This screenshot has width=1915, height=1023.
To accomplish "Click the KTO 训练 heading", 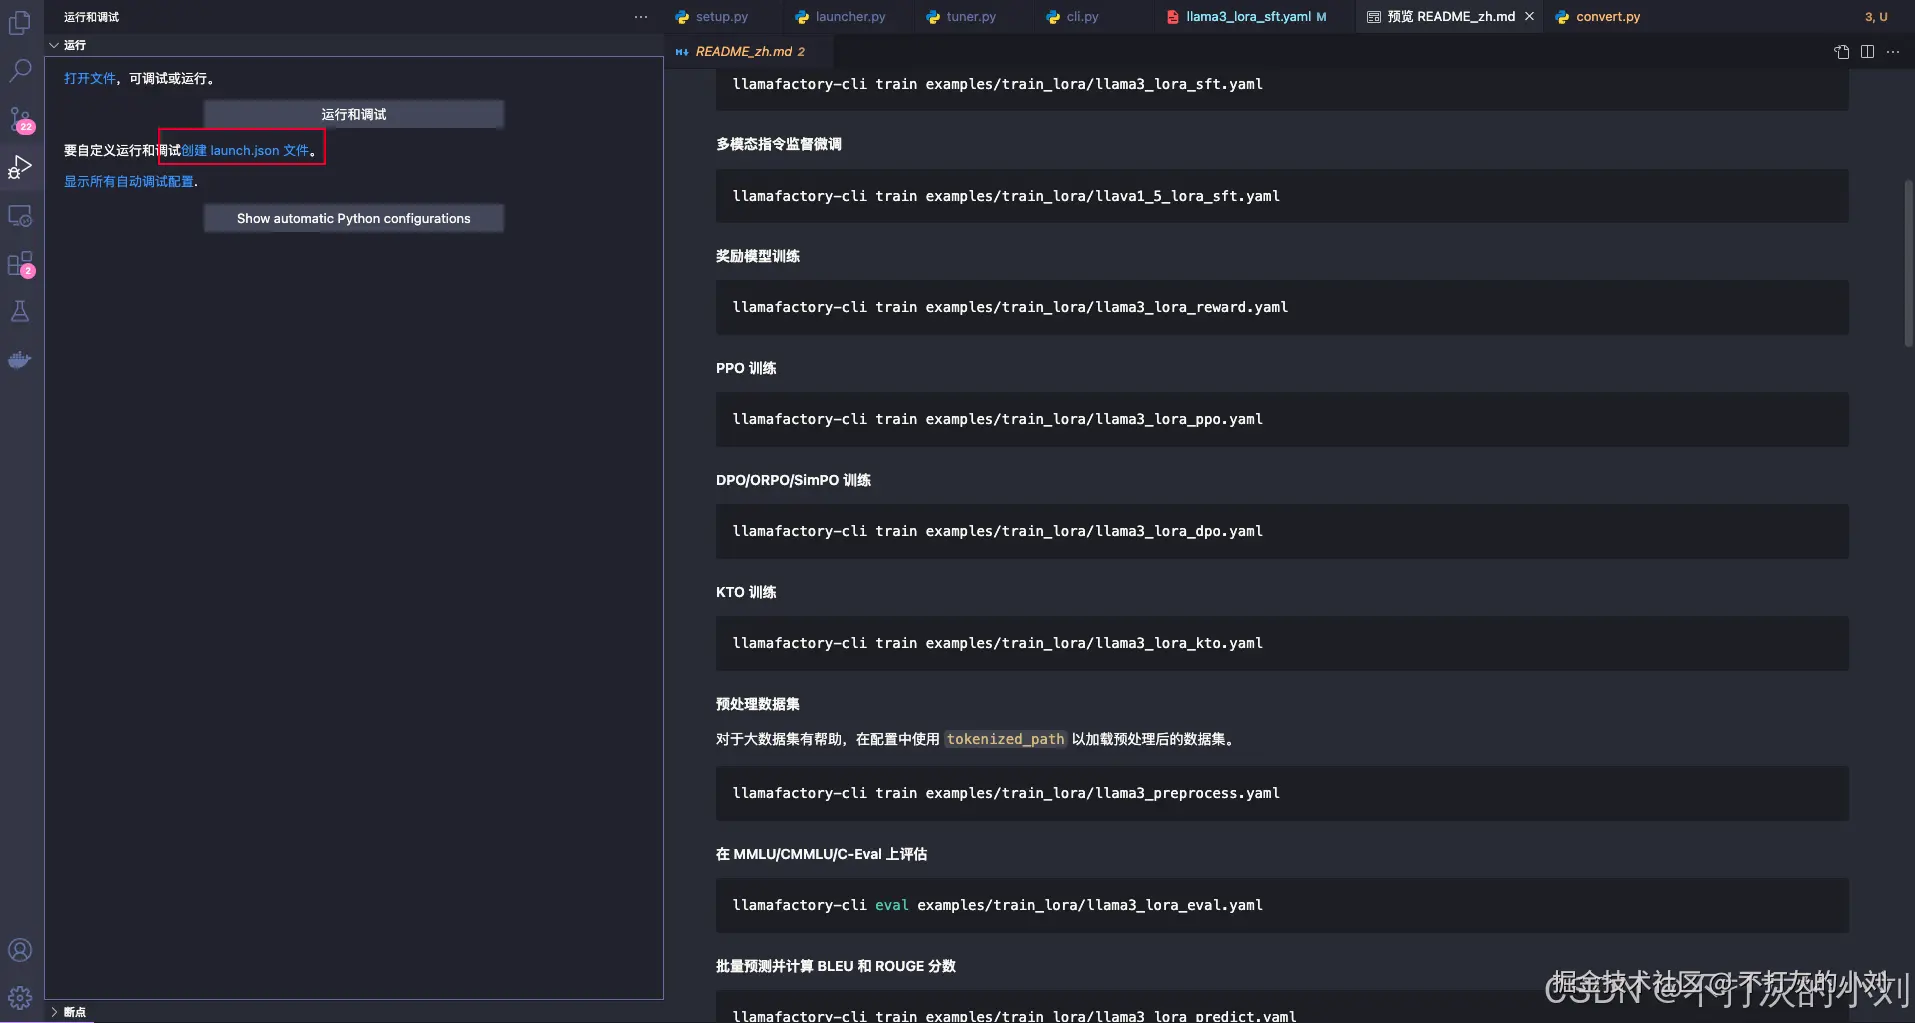I will point(746,592).
